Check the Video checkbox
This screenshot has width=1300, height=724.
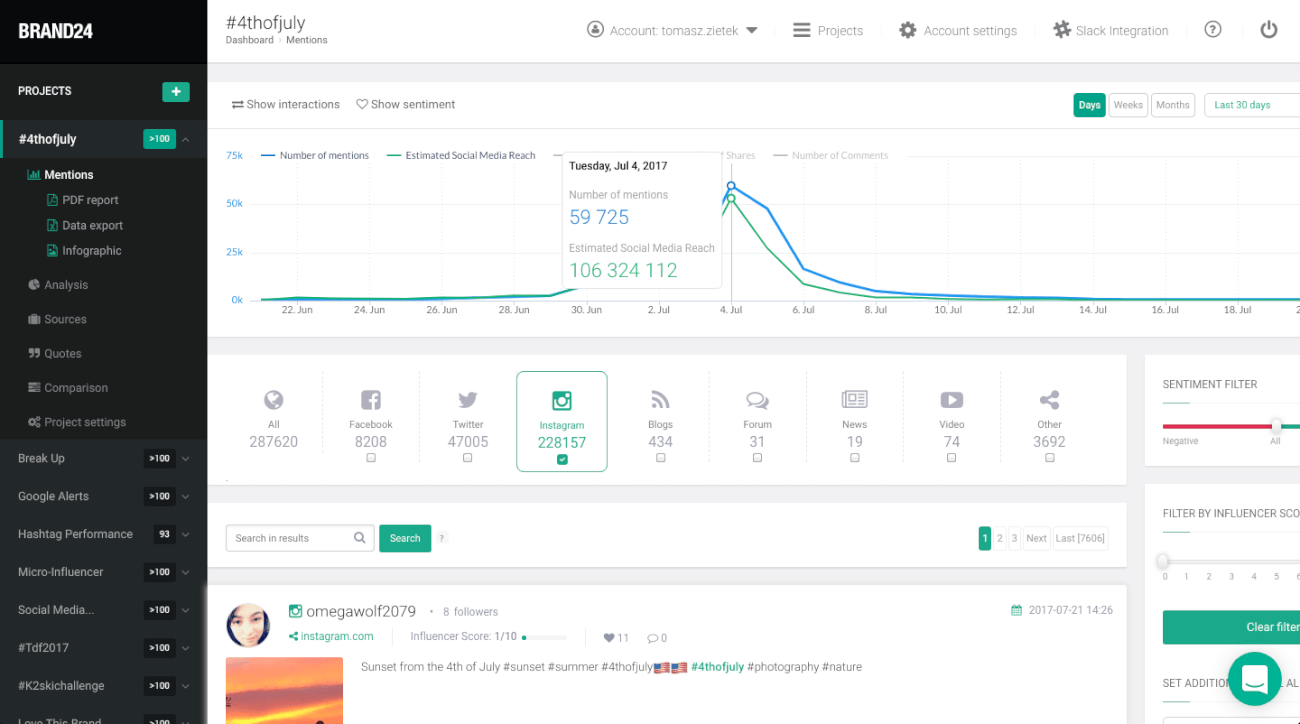coord(952,458)
